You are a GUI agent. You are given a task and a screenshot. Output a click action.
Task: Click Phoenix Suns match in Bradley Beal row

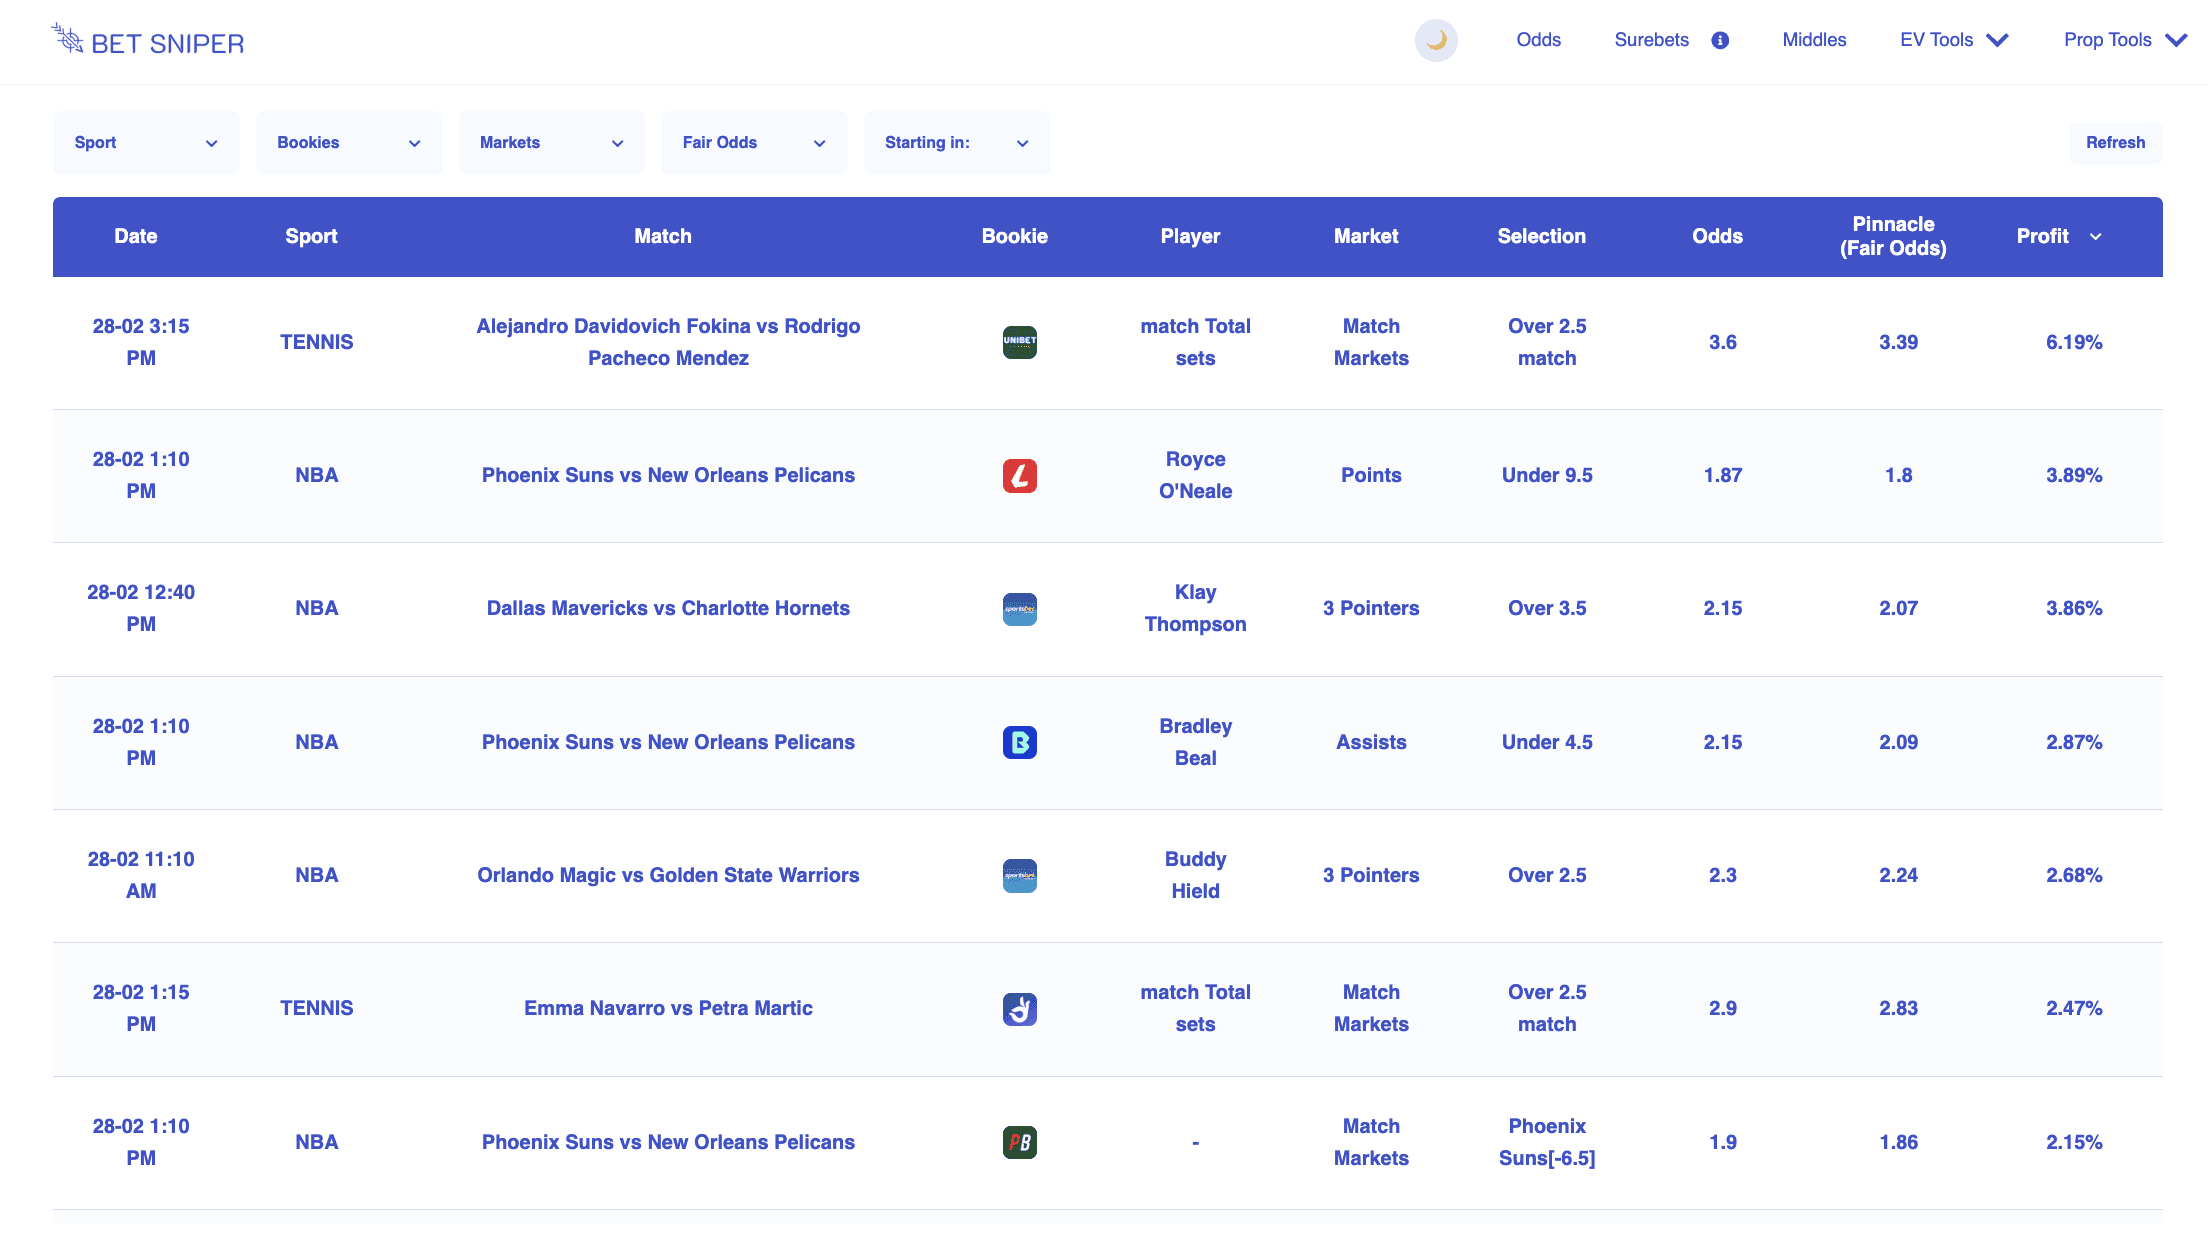pos(668,742)
